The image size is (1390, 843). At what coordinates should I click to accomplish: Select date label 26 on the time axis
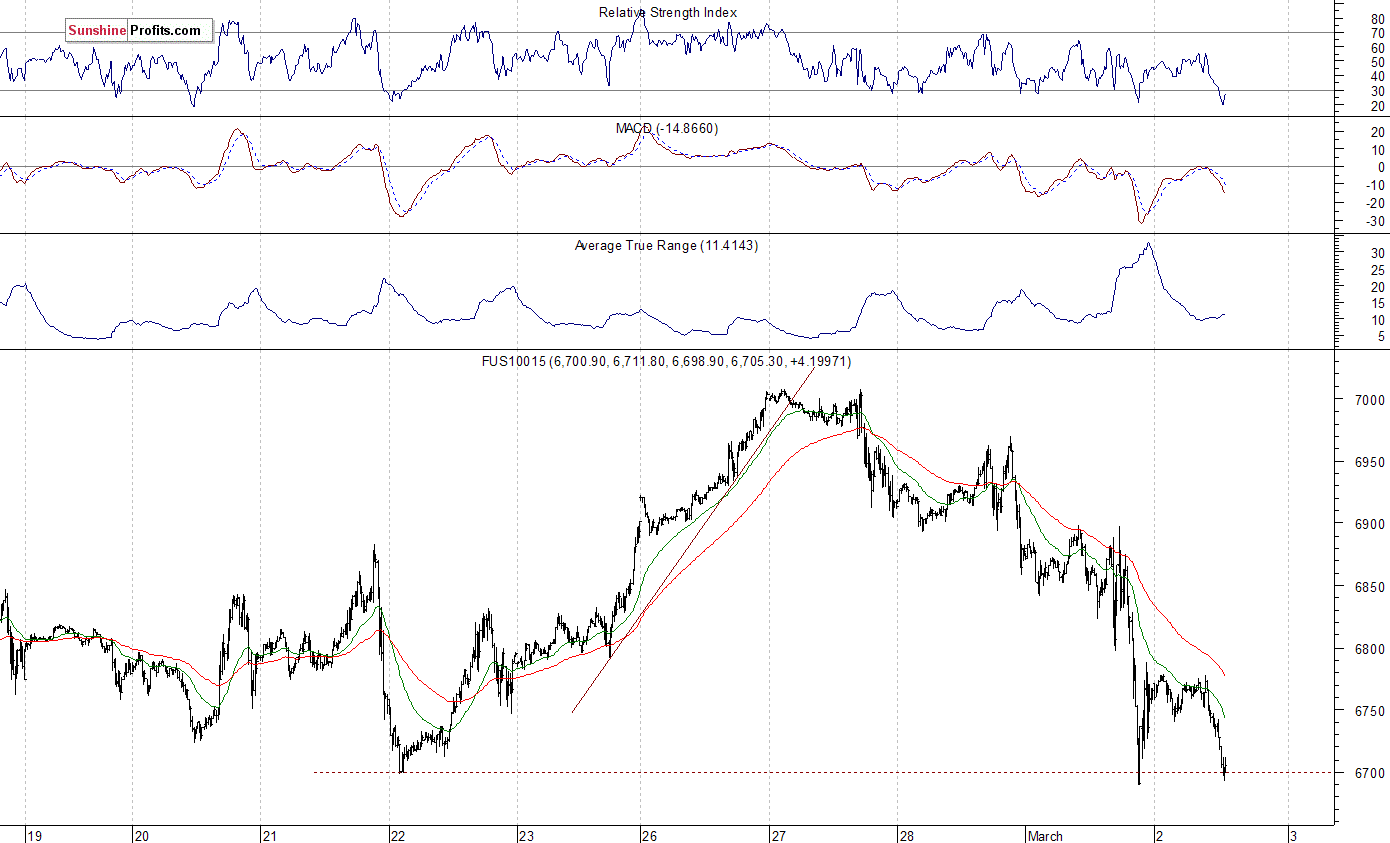tap(649, 836)
